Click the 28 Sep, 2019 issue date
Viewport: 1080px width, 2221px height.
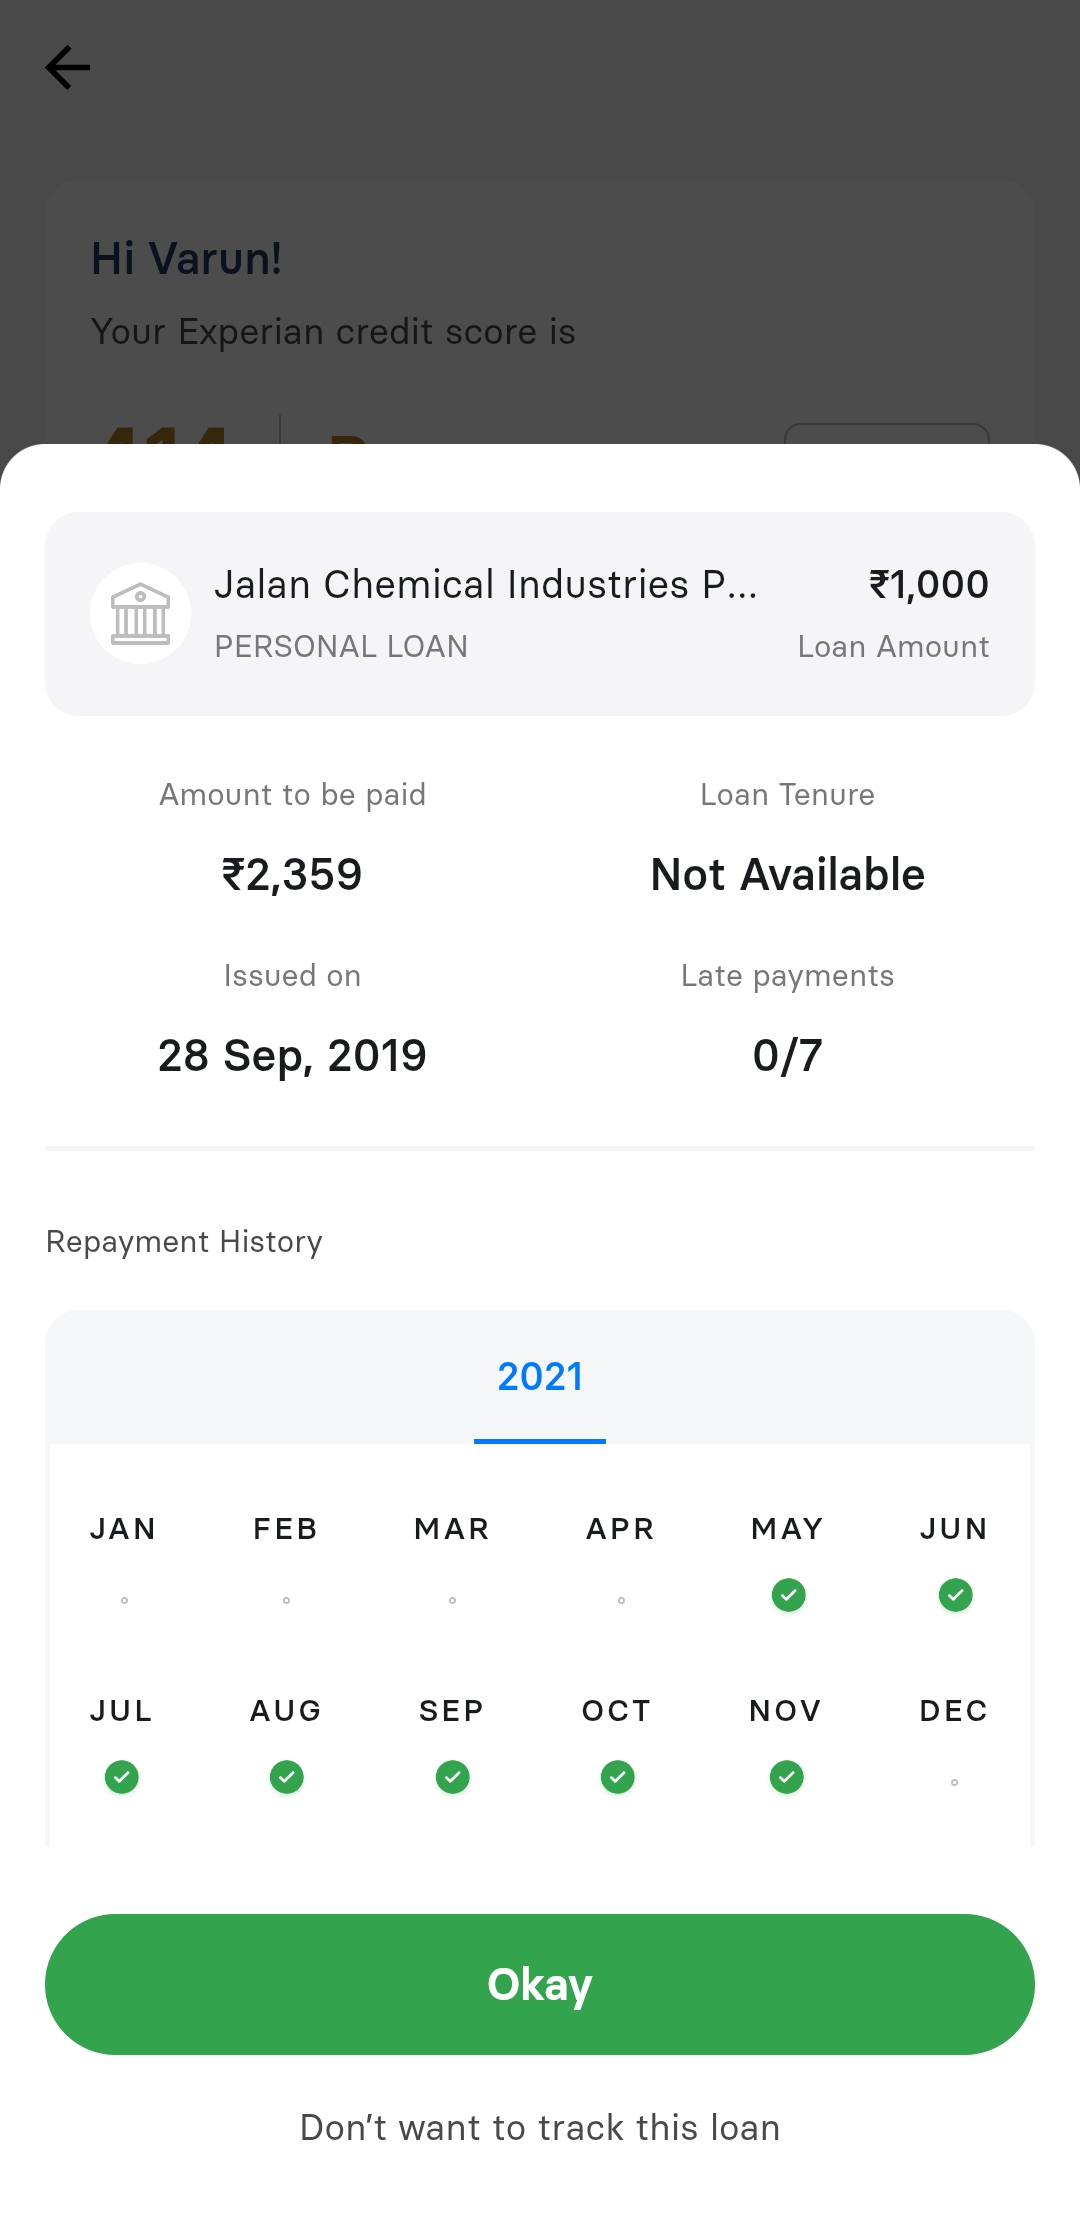[x=292, y=1056]
